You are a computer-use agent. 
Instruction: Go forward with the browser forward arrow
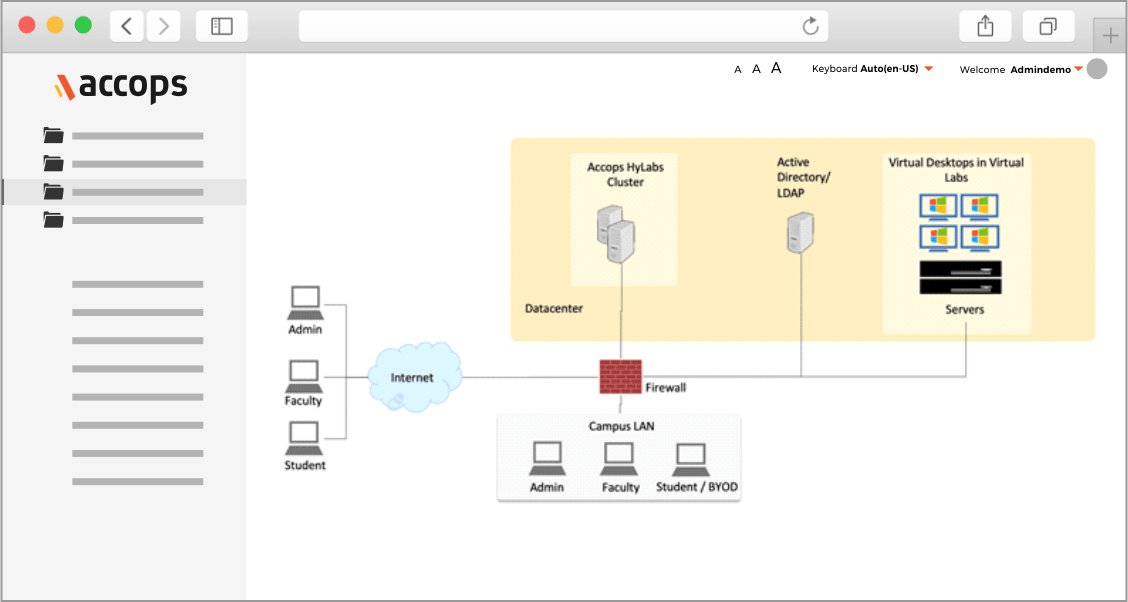(x=163, y=27)
